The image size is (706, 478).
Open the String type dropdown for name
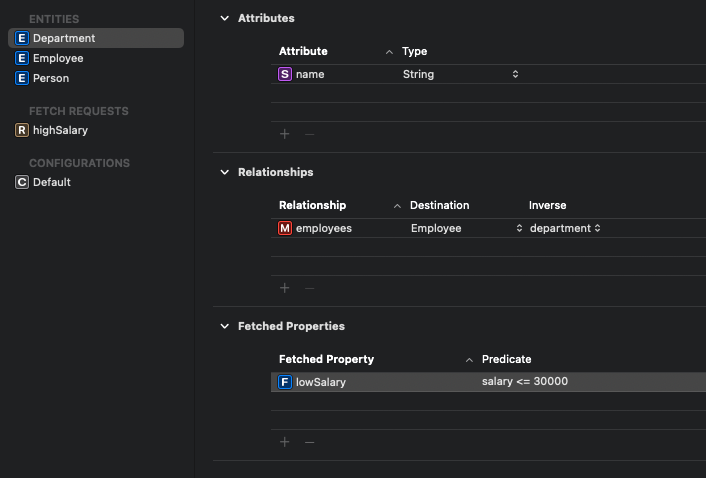515,74
